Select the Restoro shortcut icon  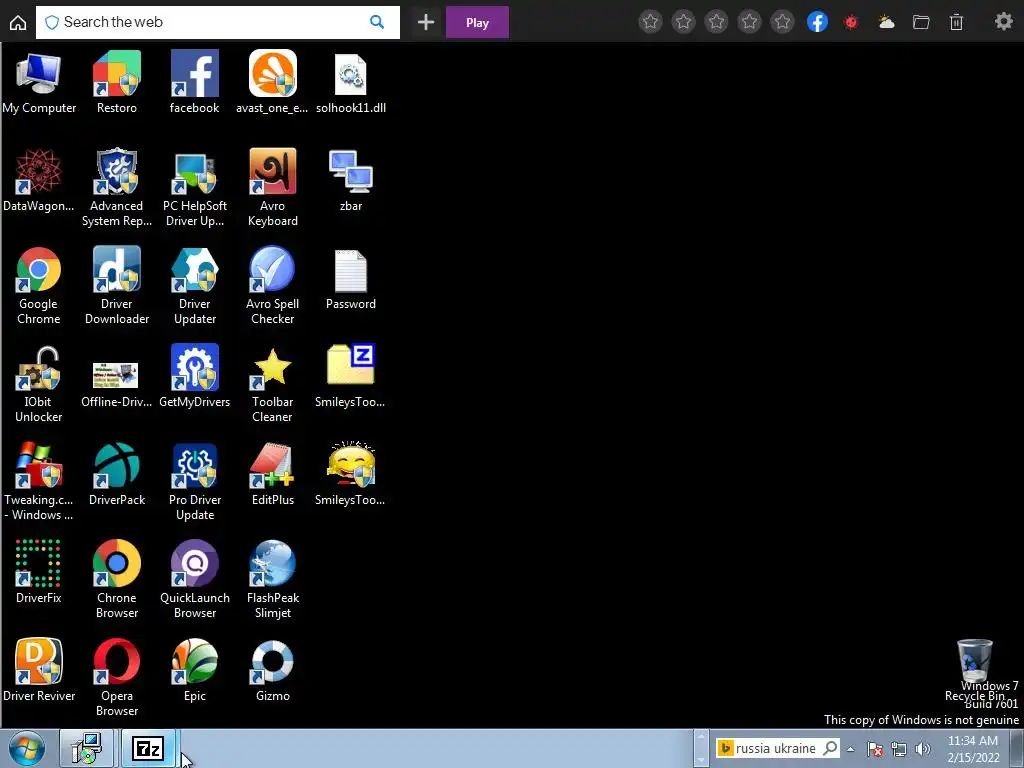[x=117, y=73]
